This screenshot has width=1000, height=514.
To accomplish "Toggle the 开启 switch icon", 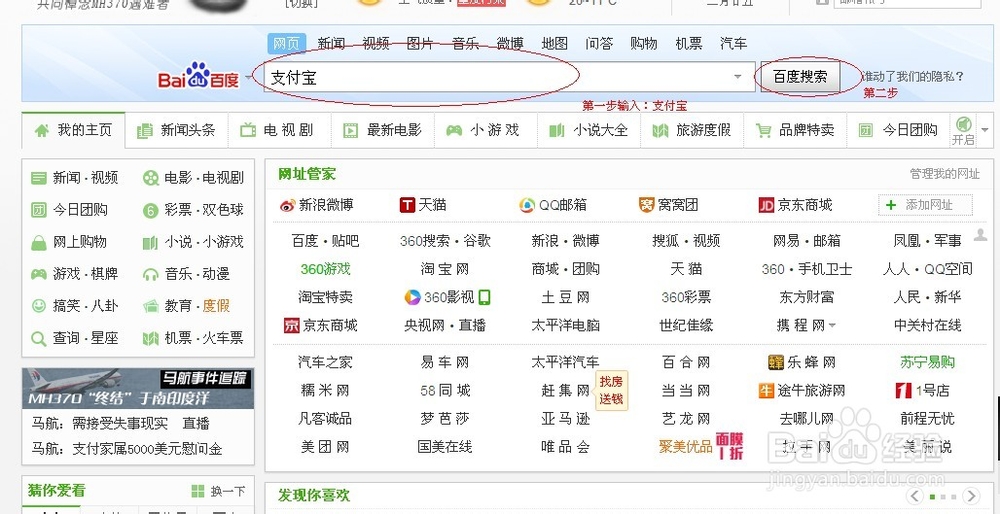I will tap(964, 124).
